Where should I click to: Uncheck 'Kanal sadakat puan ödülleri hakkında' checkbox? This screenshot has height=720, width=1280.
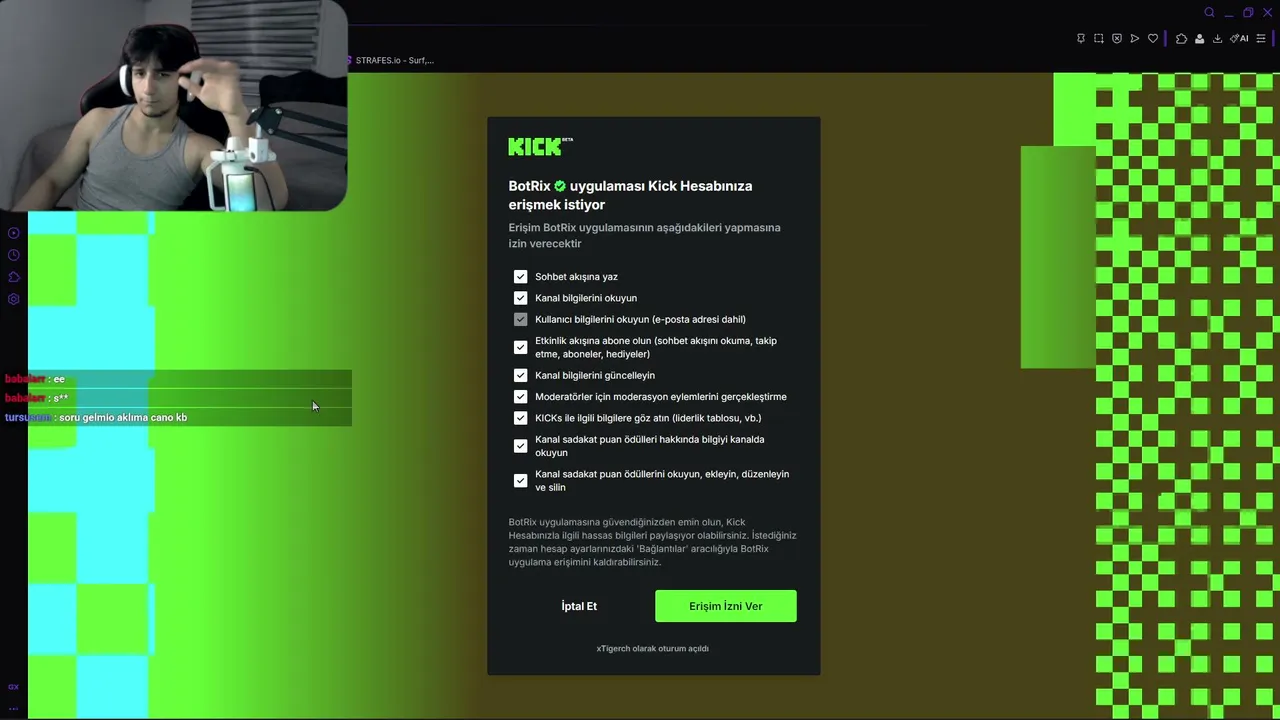(520, 446)
